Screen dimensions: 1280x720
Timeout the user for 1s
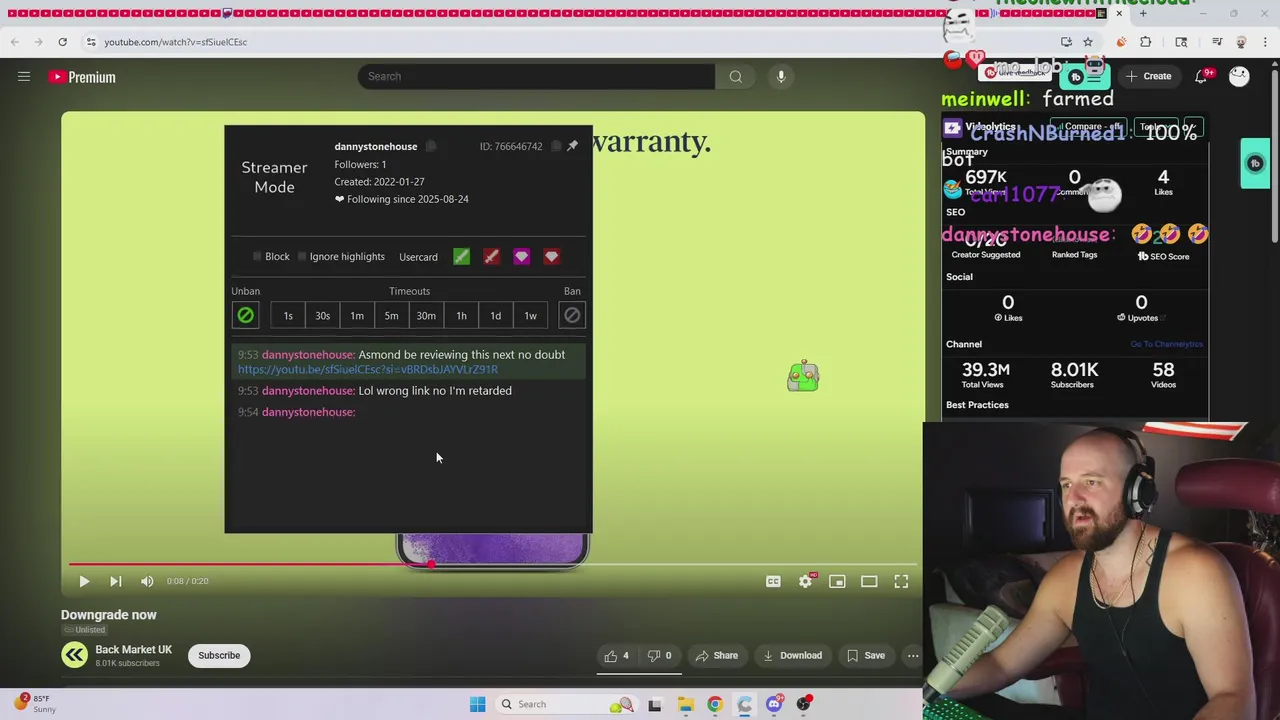[288, 316]
